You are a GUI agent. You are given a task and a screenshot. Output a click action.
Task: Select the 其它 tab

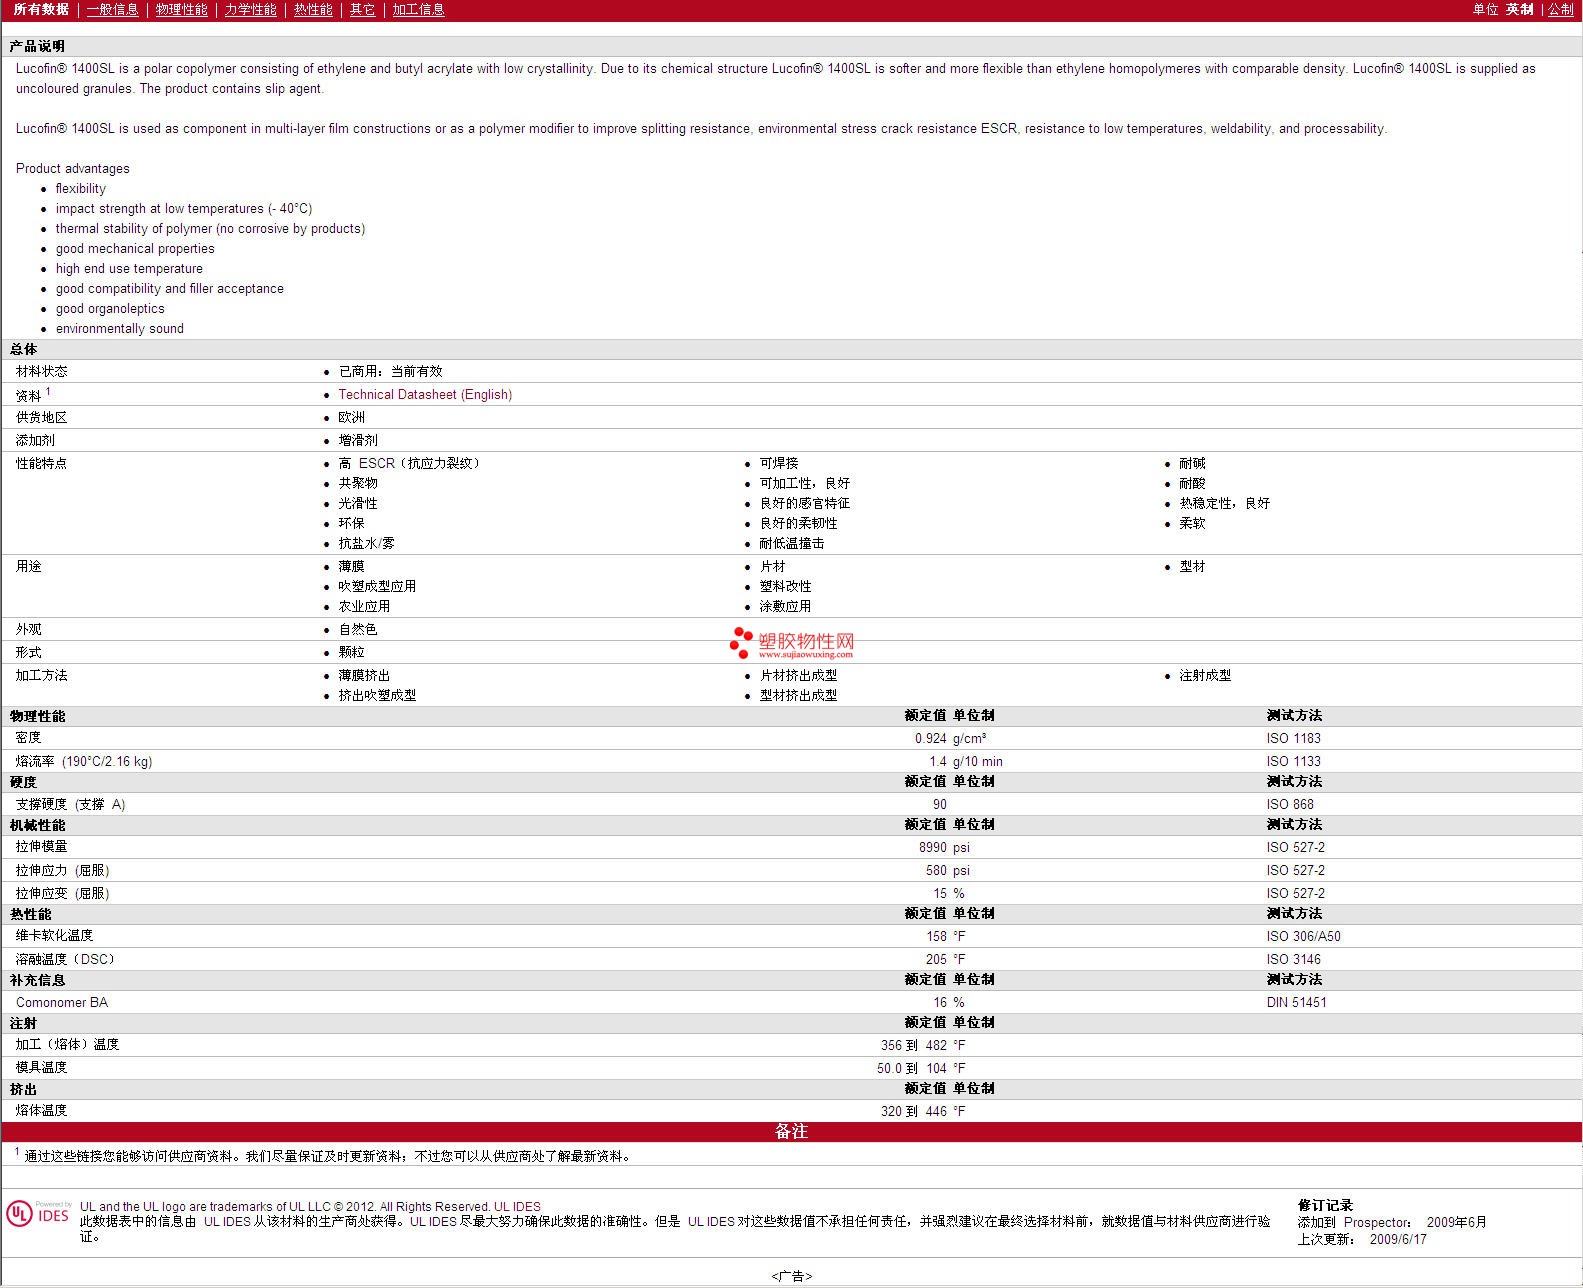click(x=363, y=9)
